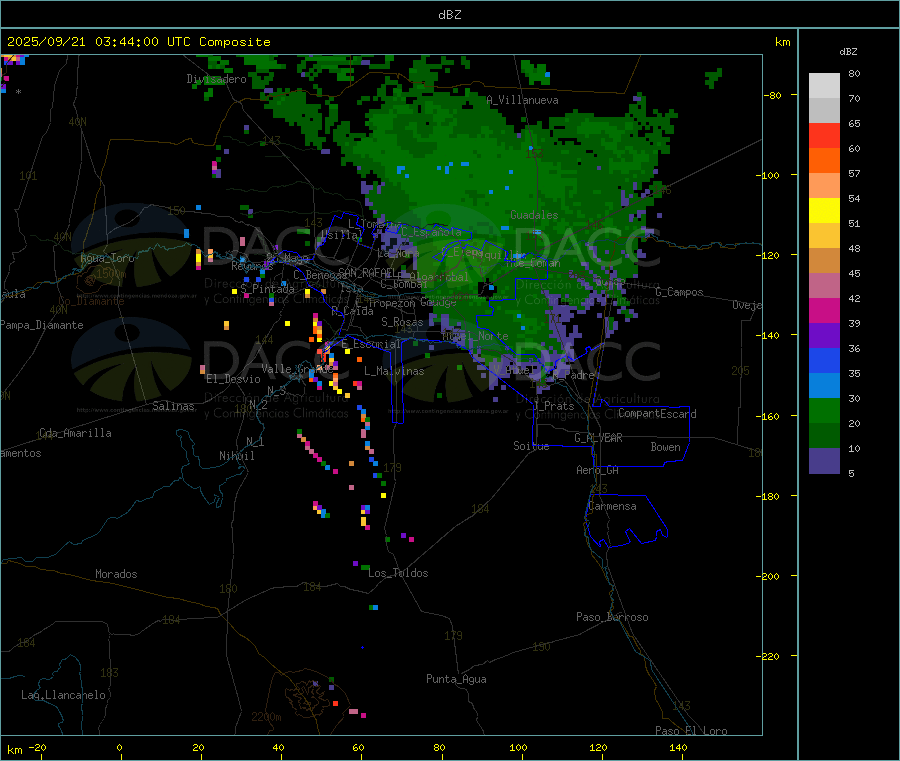Select the Nihuil location label
Viewport: 900px width, 761px height.
[x=236, y=456]
